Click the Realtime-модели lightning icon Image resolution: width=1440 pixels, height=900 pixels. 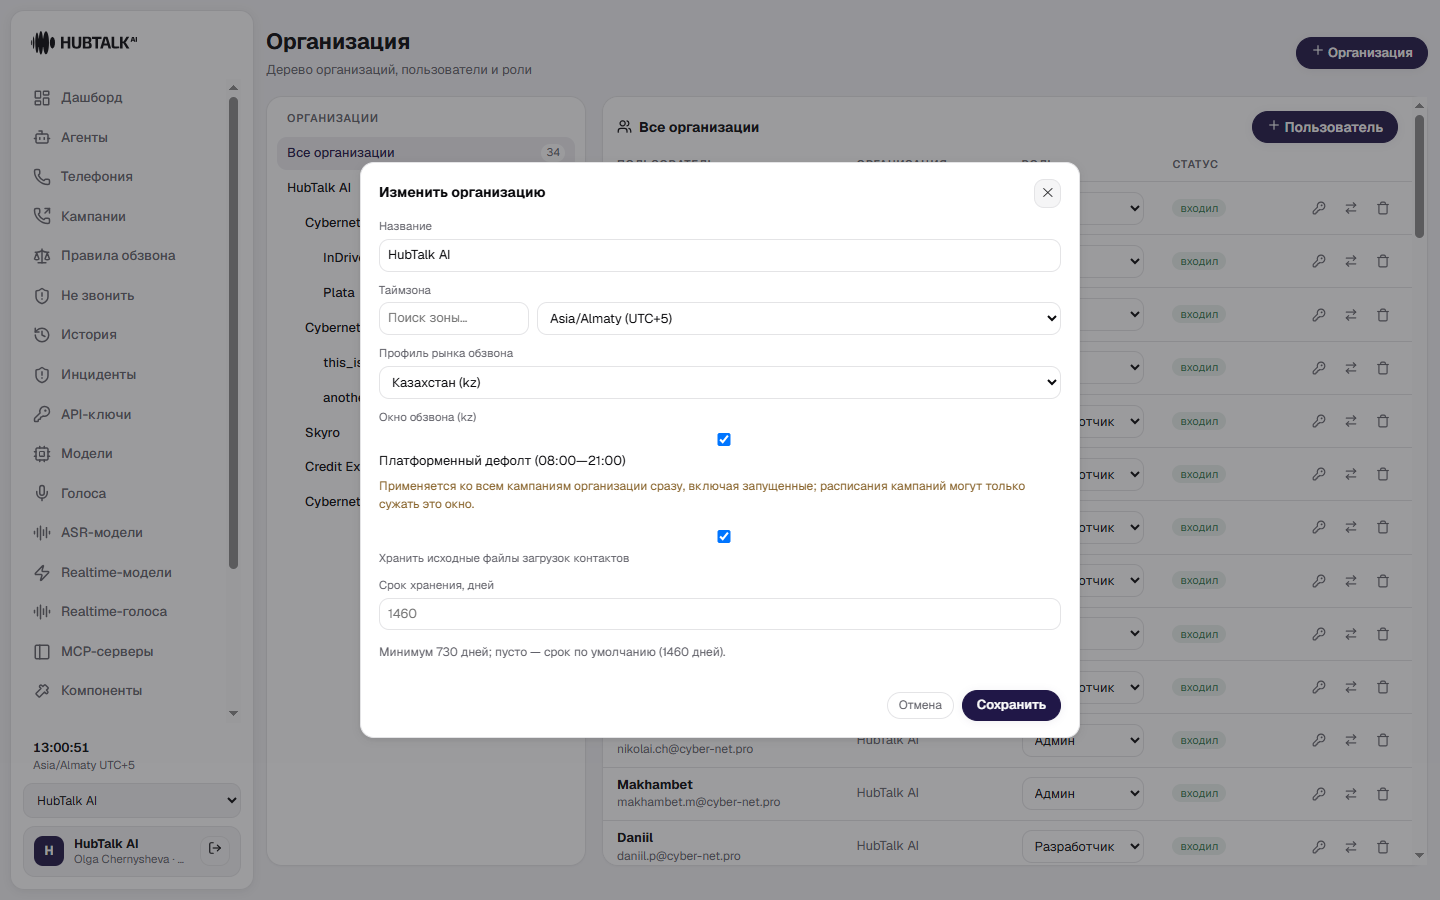click(42, 573)
